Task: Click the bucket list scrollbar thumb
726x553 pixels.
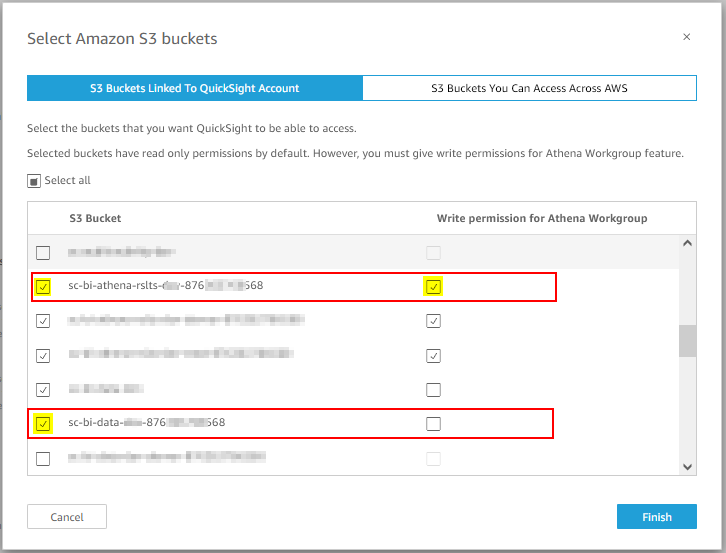Action: click(x=688, y=341)
